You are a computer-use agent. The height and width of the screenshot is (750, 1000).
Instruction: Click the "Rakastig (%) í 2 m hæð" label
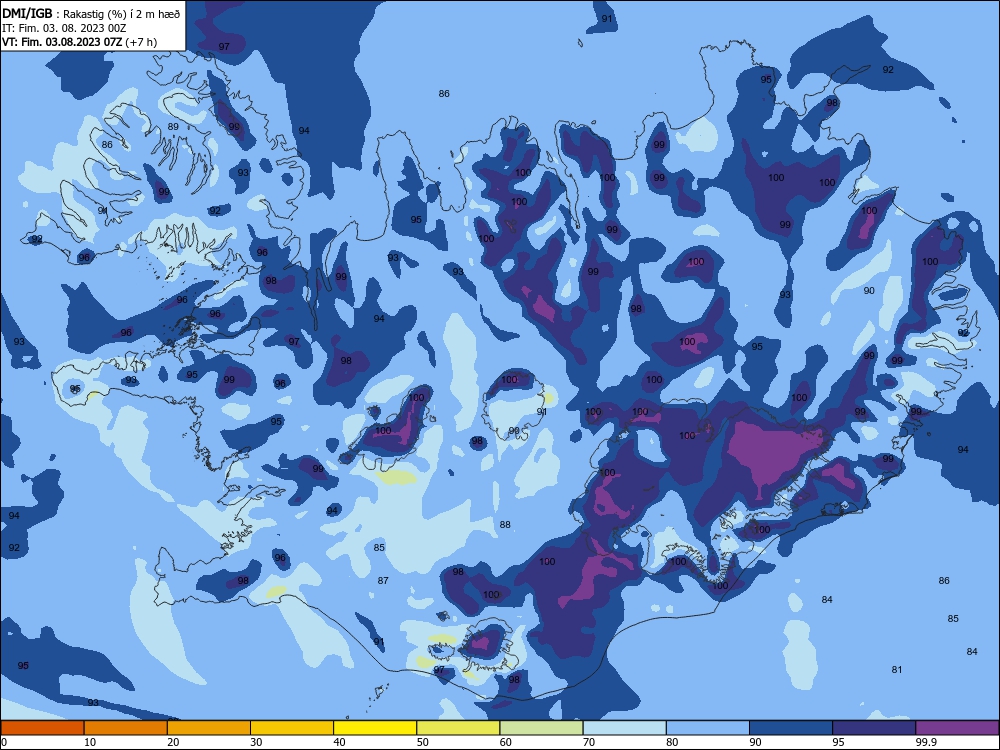[121, 14]
